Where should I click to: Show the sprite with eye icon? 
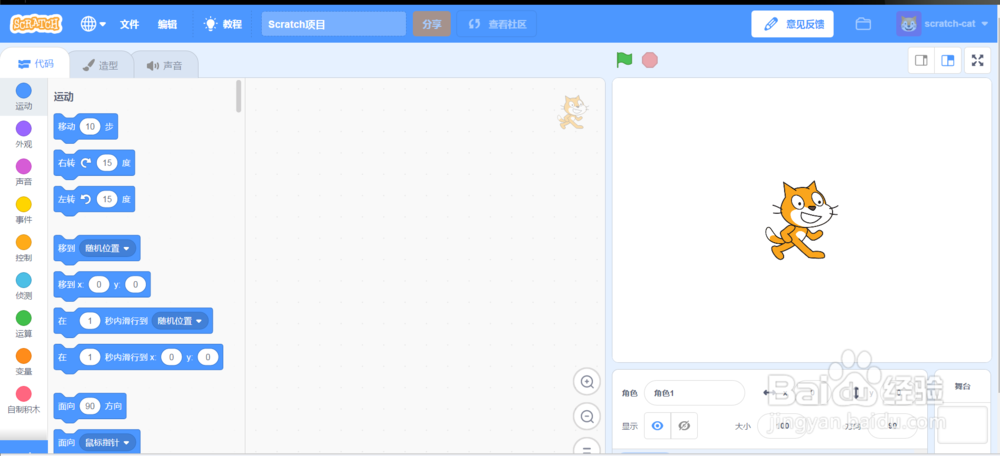(658, 425)
